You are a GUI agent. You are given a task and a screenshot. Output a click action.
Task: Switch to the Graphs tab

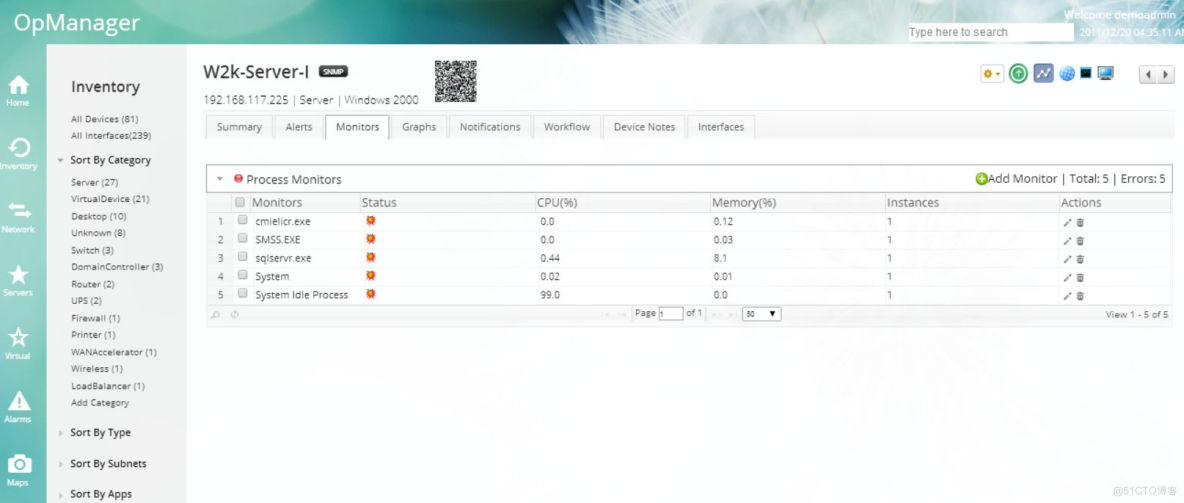pos(419,127)
